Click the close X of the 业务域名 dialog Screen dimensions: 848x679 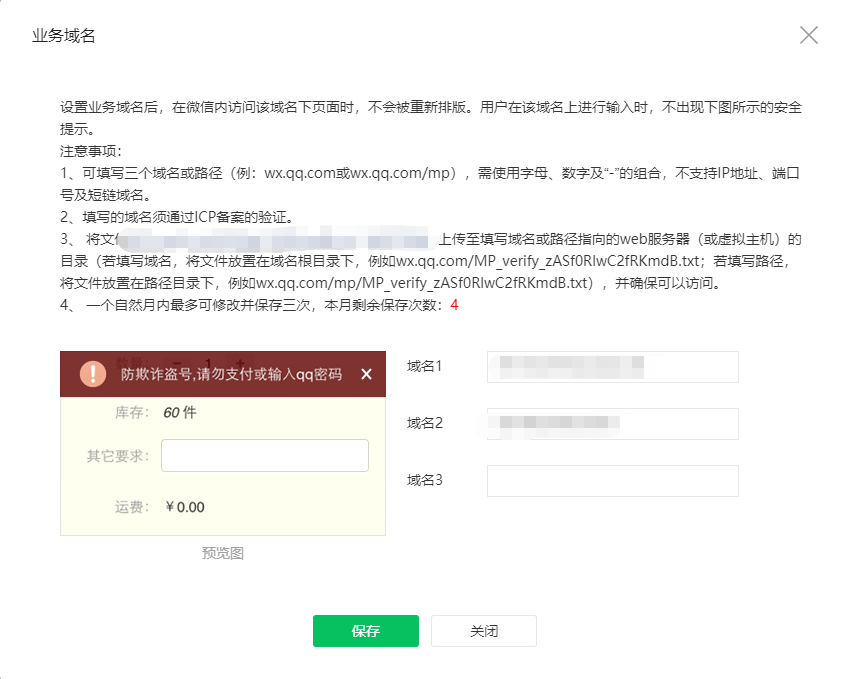tap(809, 34)
